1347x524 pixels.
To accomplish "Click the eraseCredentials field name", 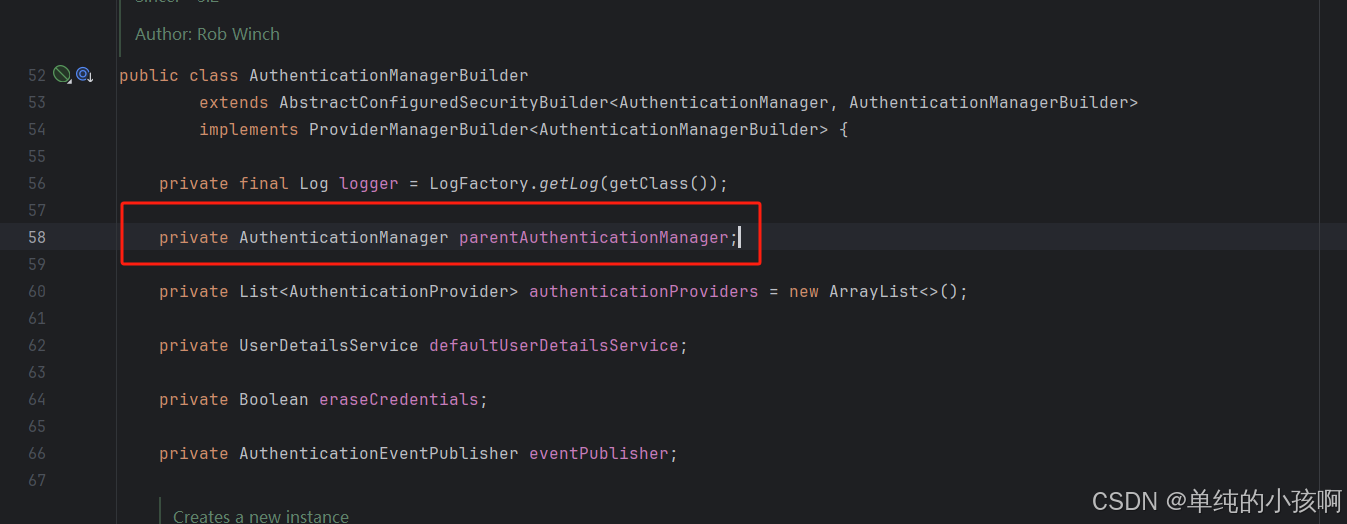I will [399, 399].
